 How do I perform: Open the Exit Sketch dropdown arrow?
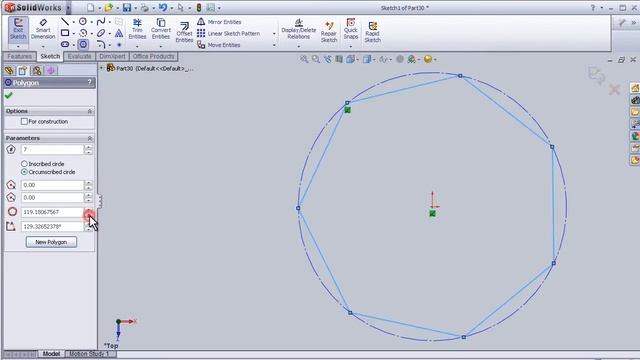pyautogui.click(x=18, y=47)
